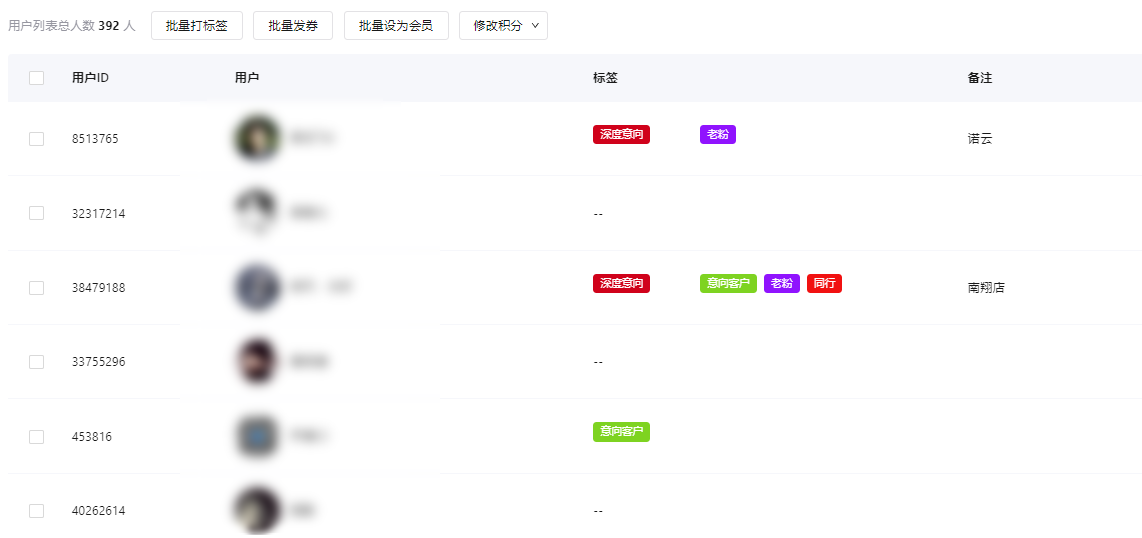The image size is (1142, 538).
Task: Click the 批量打标签 button
Action: point(197,26)
